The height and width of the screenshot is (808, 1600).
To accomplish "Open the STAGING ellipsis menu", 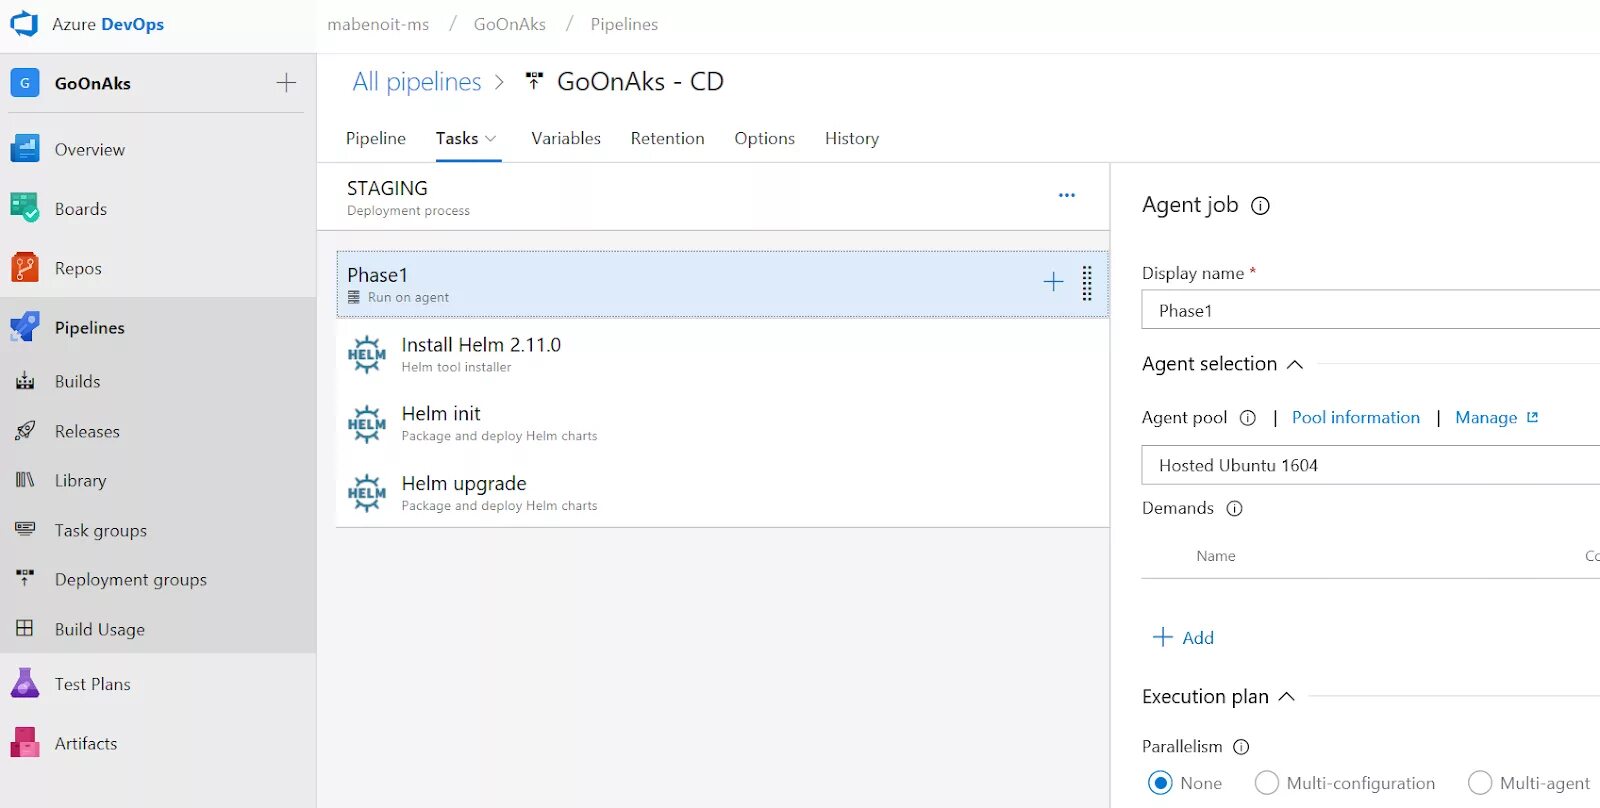I will (x=1067, y=195).
